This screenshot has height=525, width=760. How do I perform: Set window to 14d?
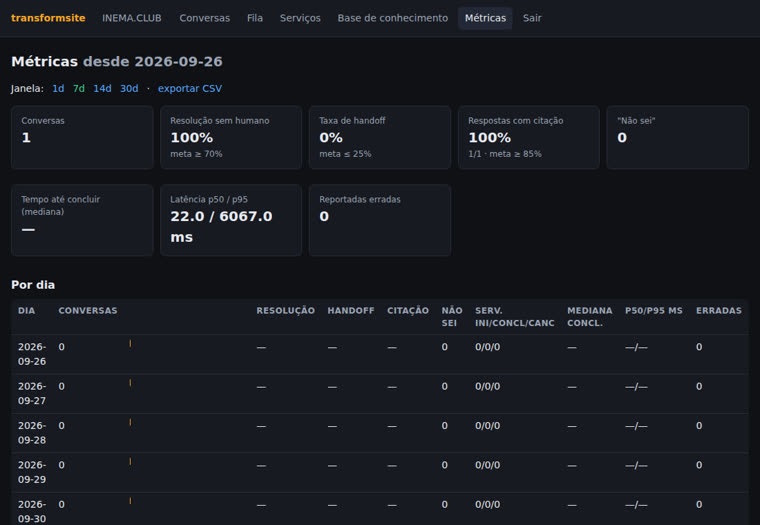point(102,88)
